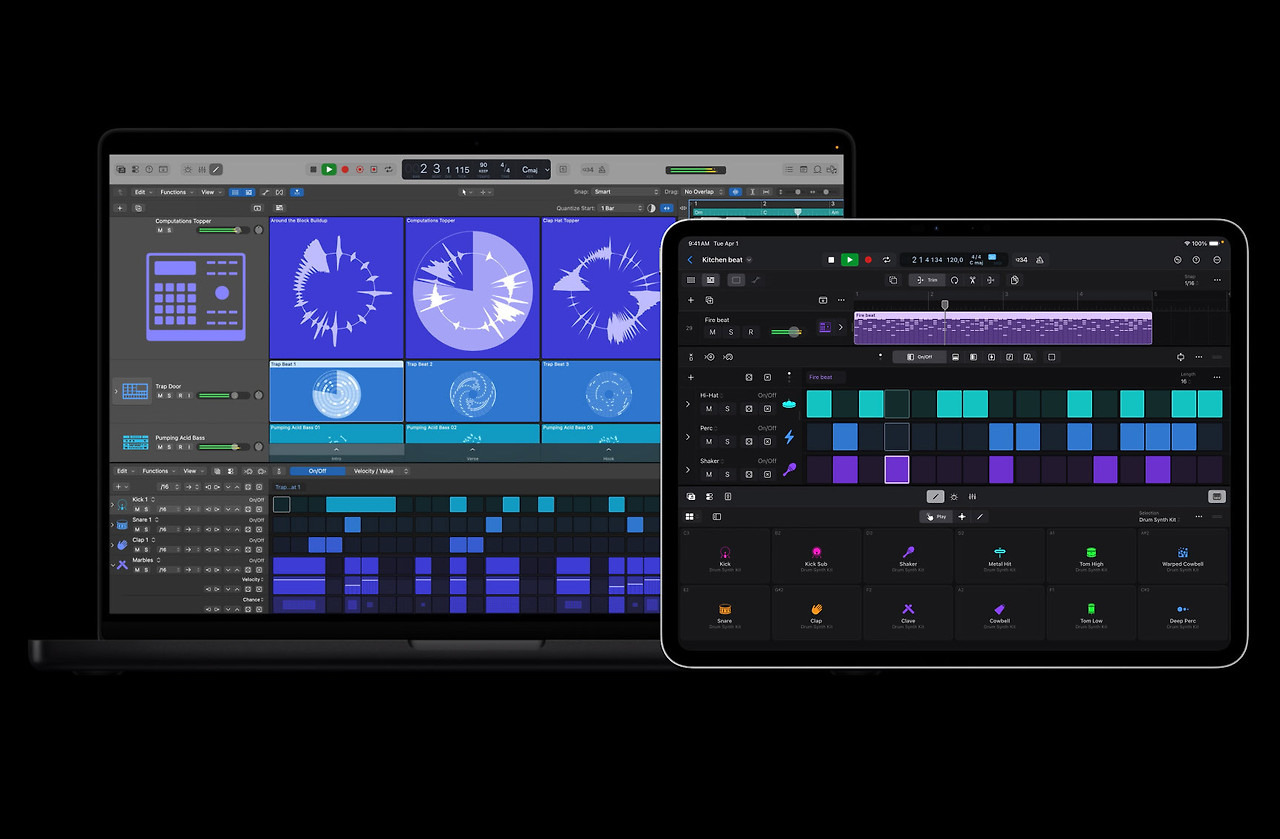Open the Quantize Start dropdown set to 1 Bar
1280x839 pixels.
[621, 208]
